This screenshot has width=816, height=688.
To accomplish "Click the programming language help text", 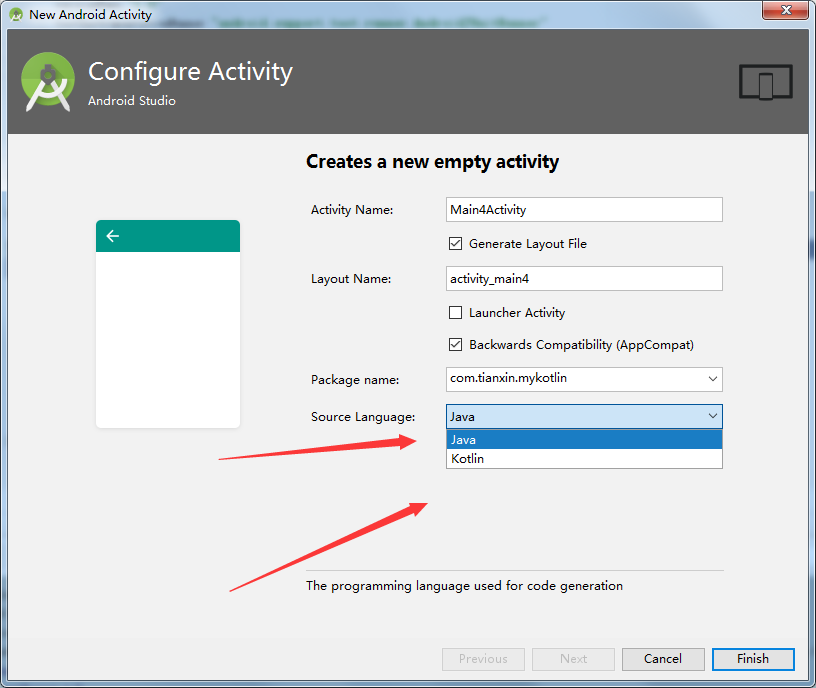I will (x=464, y=586).
